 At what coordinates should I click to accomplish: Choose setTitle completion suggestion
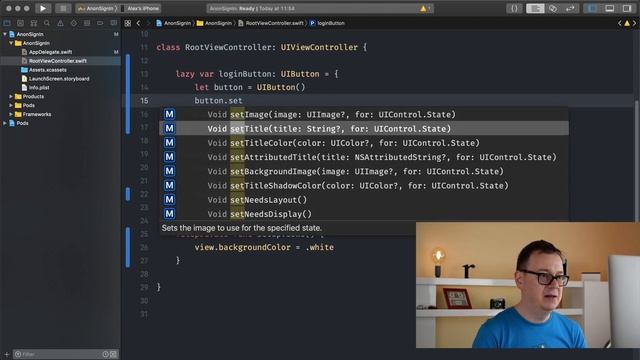tap(364, 129)
